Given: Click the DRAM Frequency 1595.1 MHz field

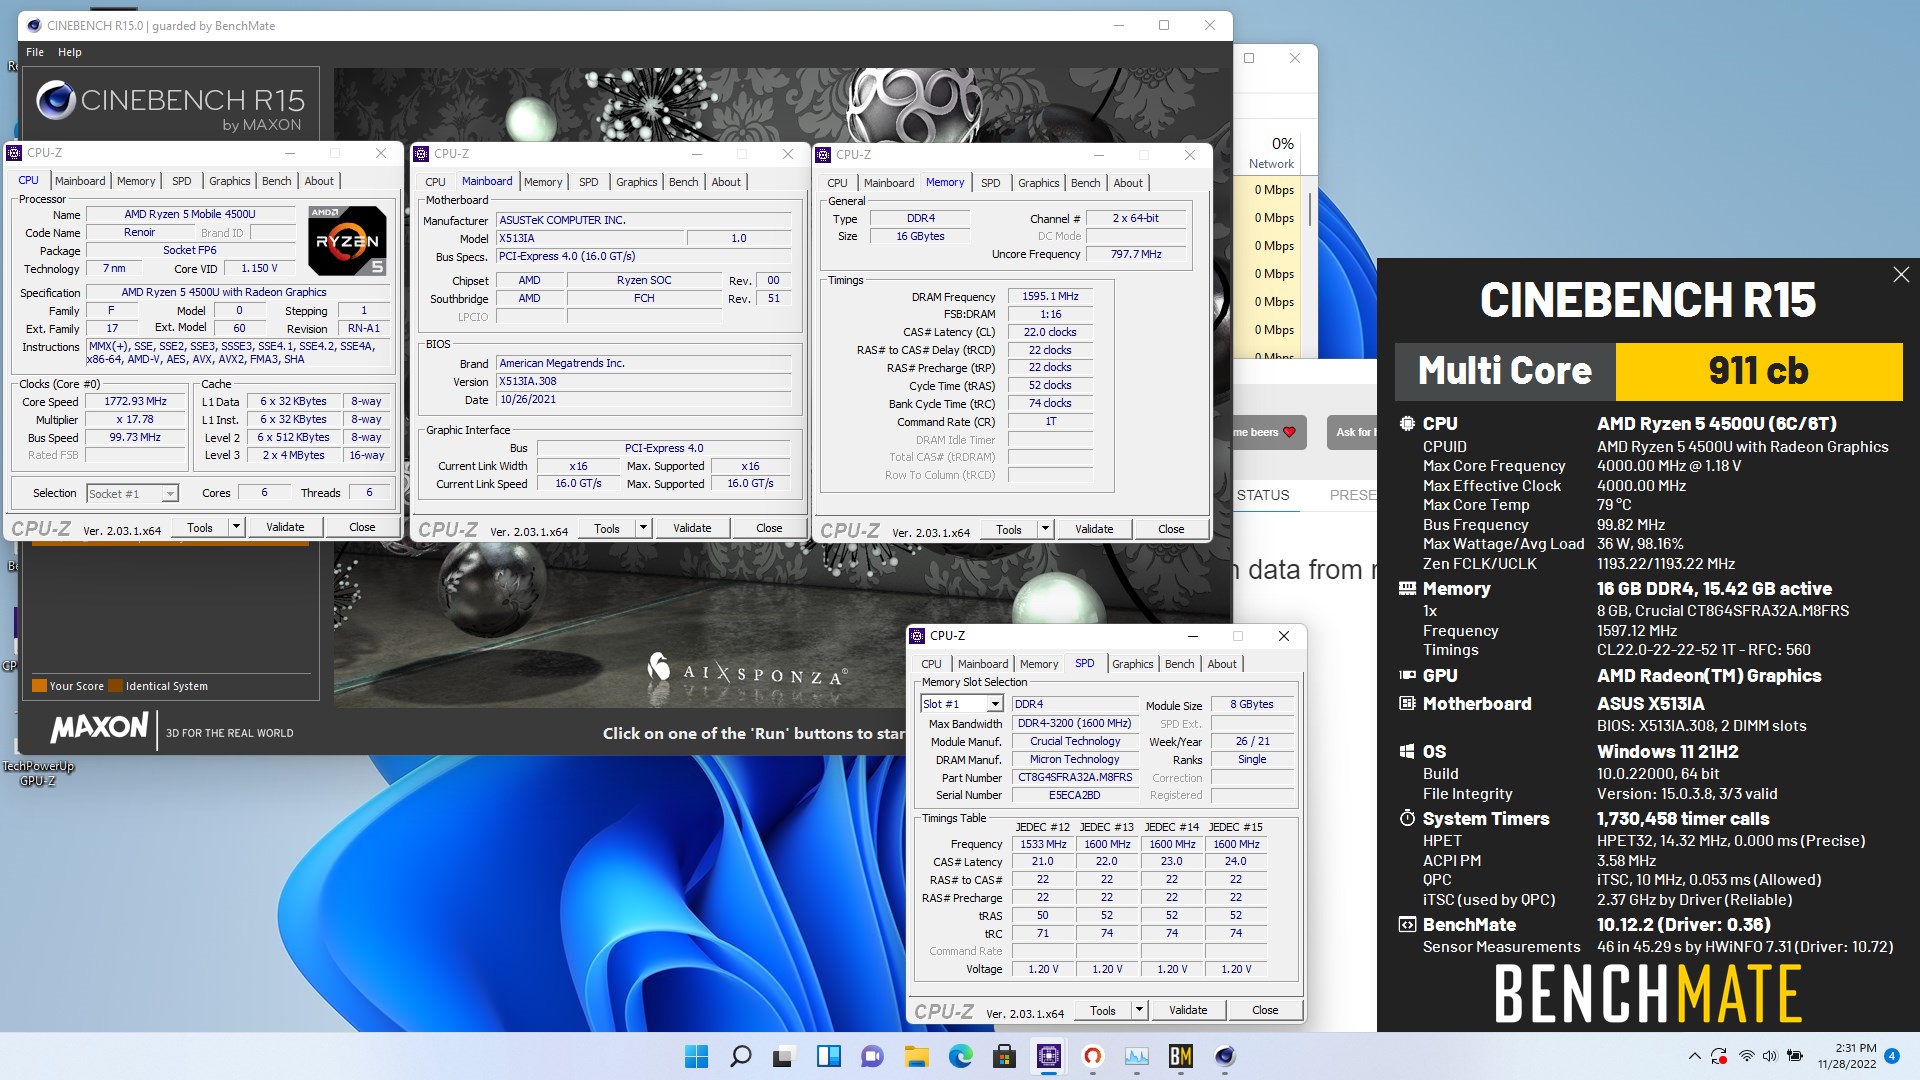Looking at the screenshot, I should pyautogui.click(x=1050, y=296).
